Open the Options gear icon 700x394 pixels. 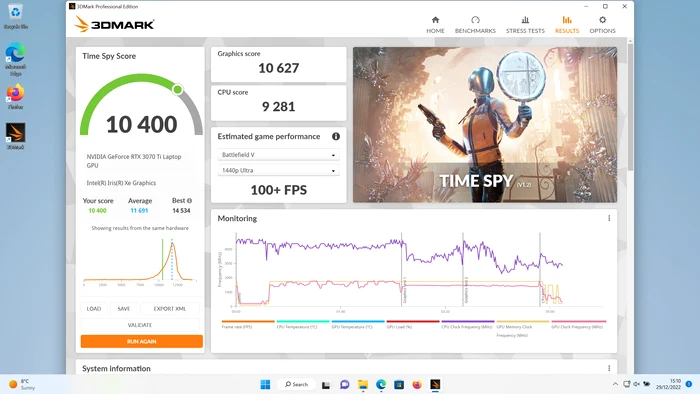602,20
